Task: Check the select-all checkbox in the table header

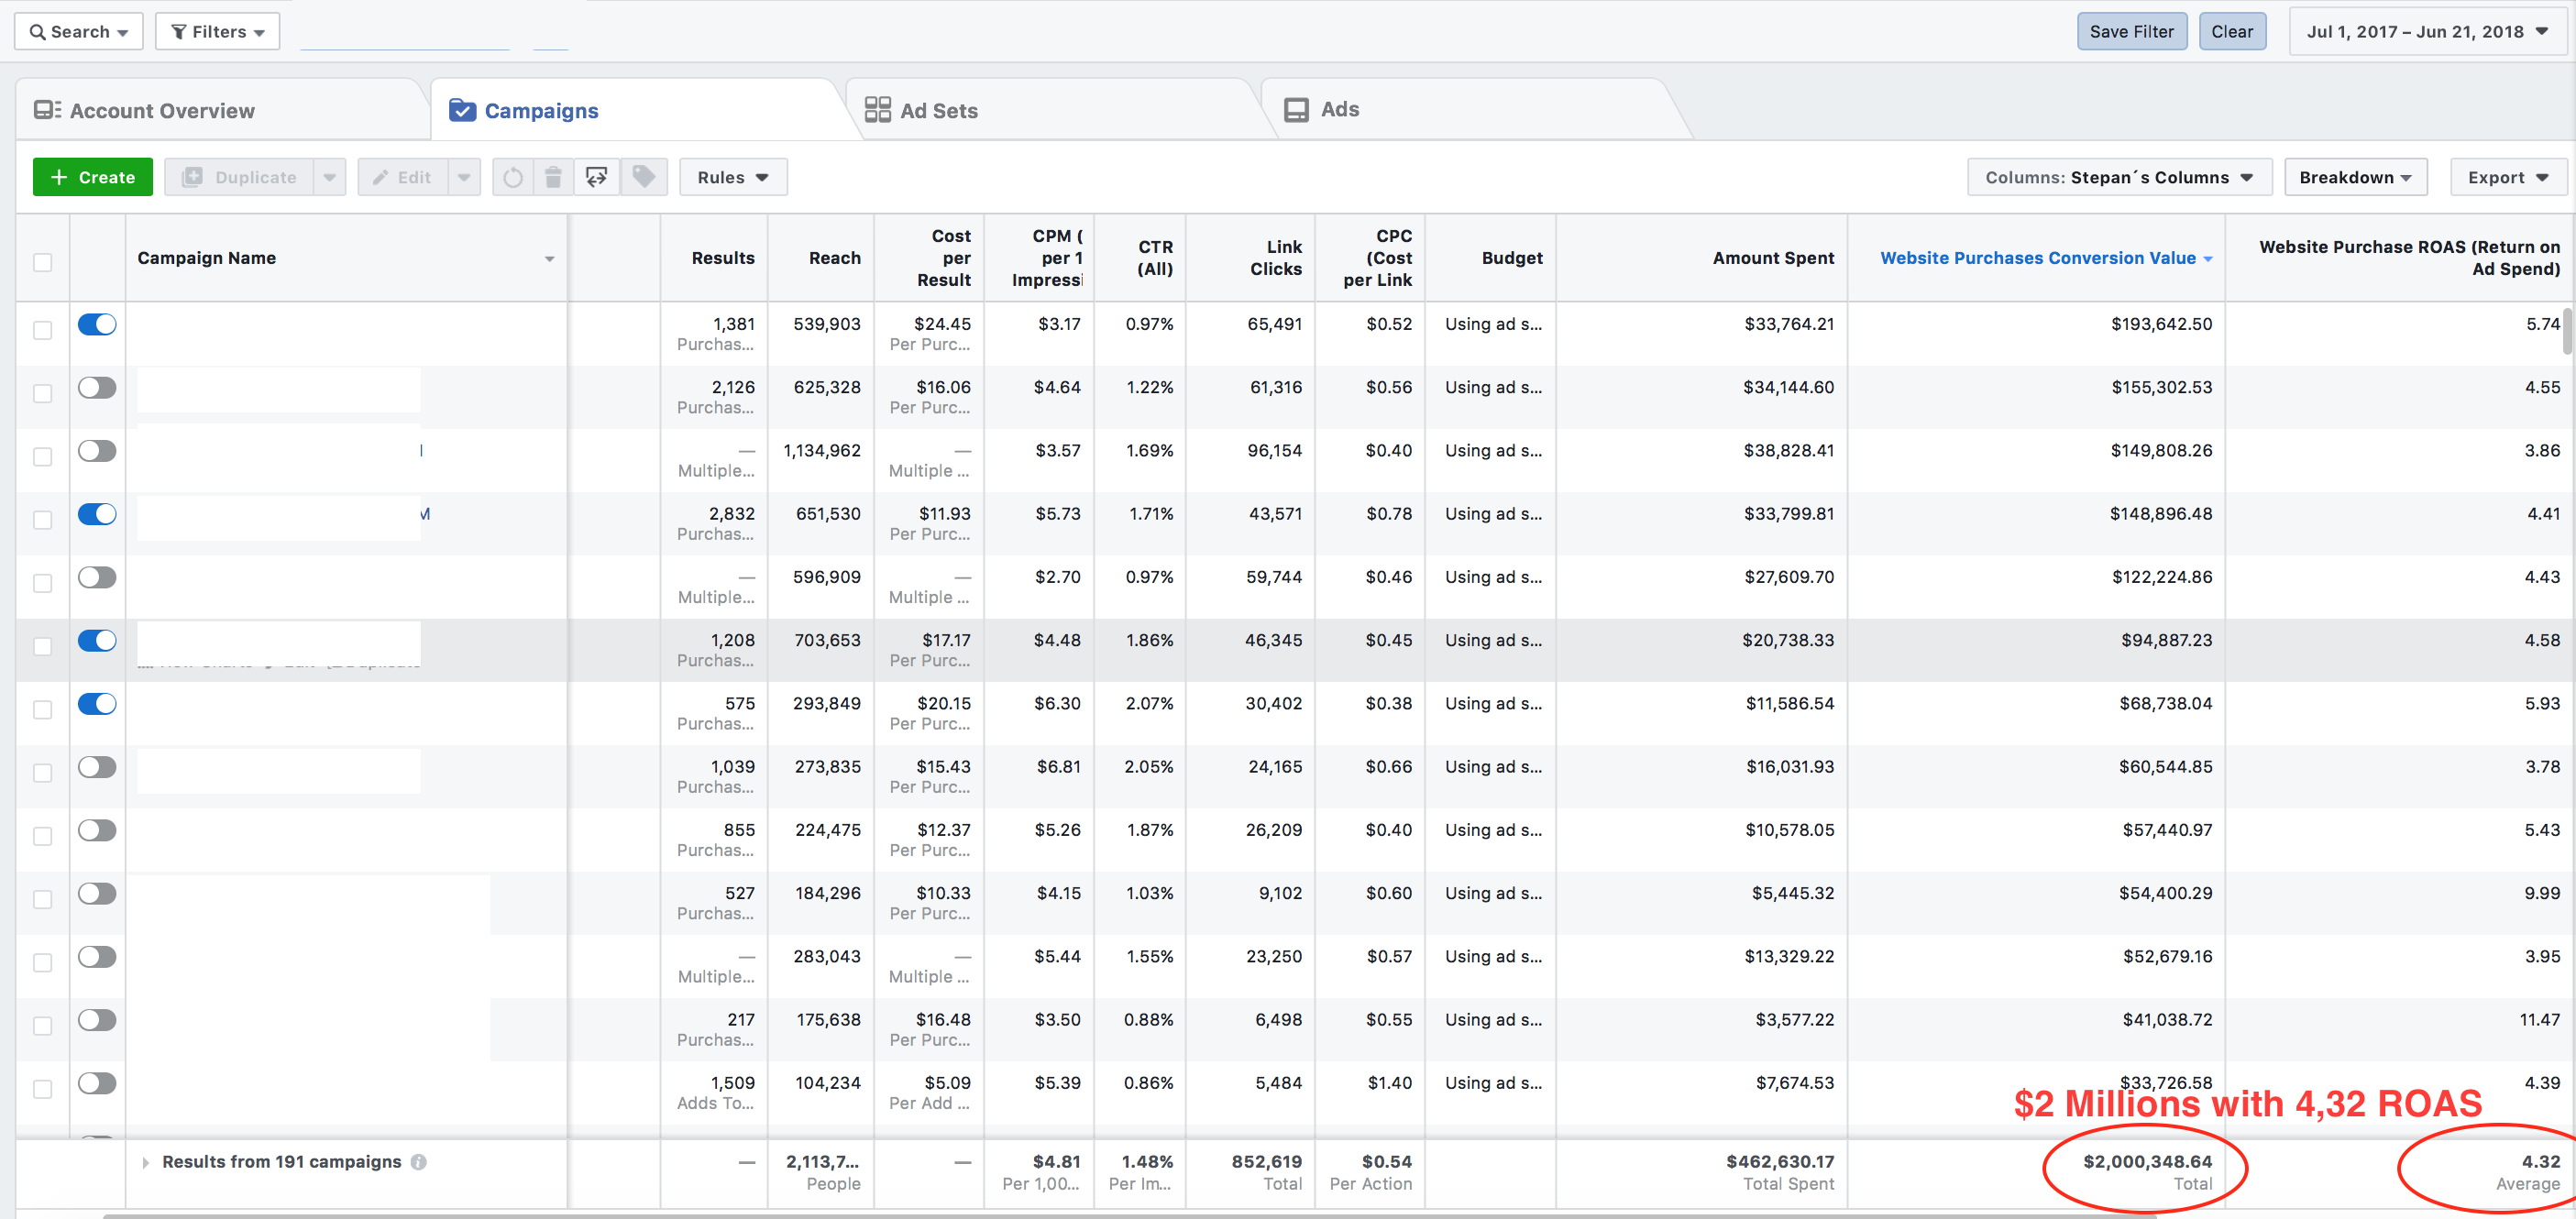Action: click(x=42, y=262)
